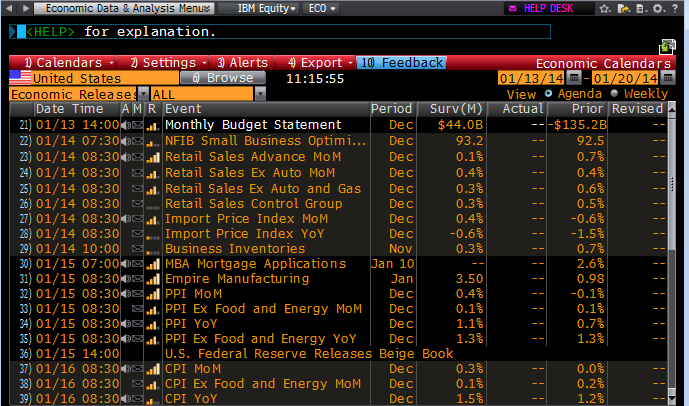Open the start date calendar picker
This screenshot has height=406, width=689.
[x=573, y=79]
